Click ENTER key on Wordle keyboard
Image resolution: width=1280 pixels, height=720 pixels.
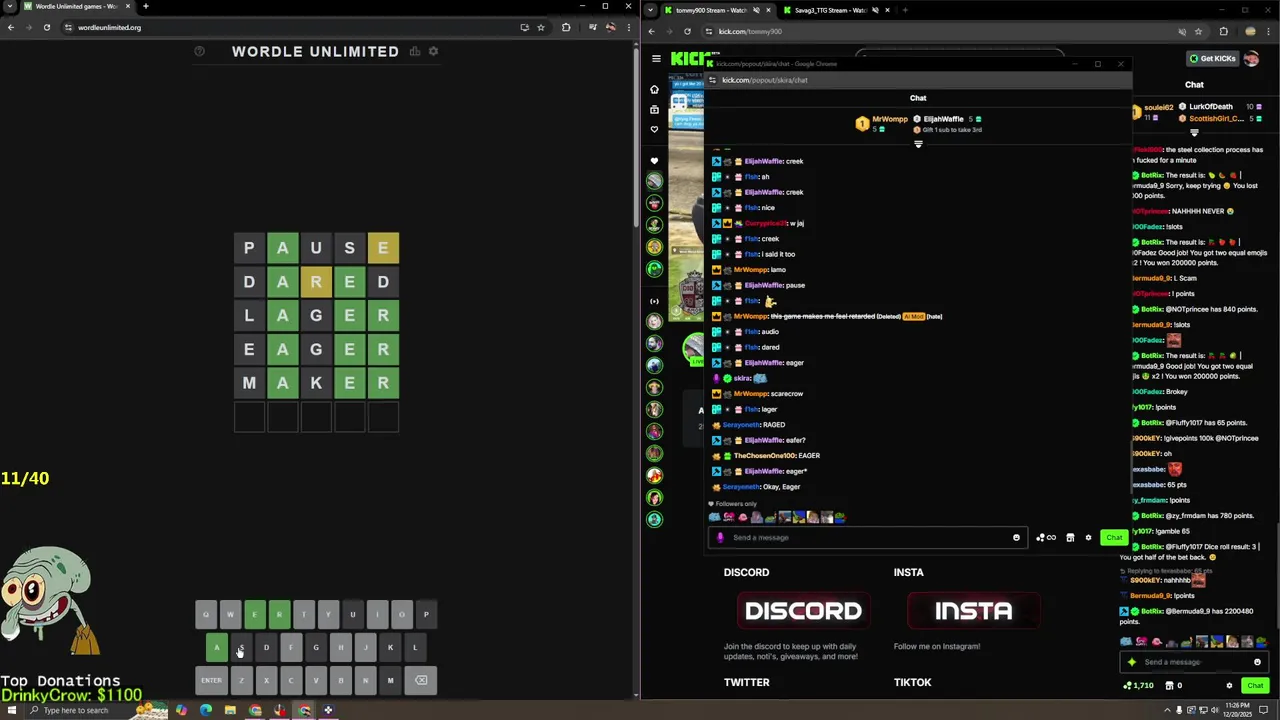click(211, 680)
